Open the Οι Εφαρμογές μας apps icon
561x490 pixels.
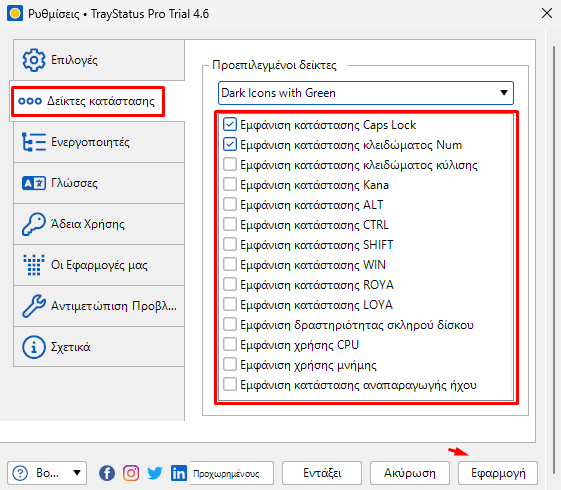point(34,265)
